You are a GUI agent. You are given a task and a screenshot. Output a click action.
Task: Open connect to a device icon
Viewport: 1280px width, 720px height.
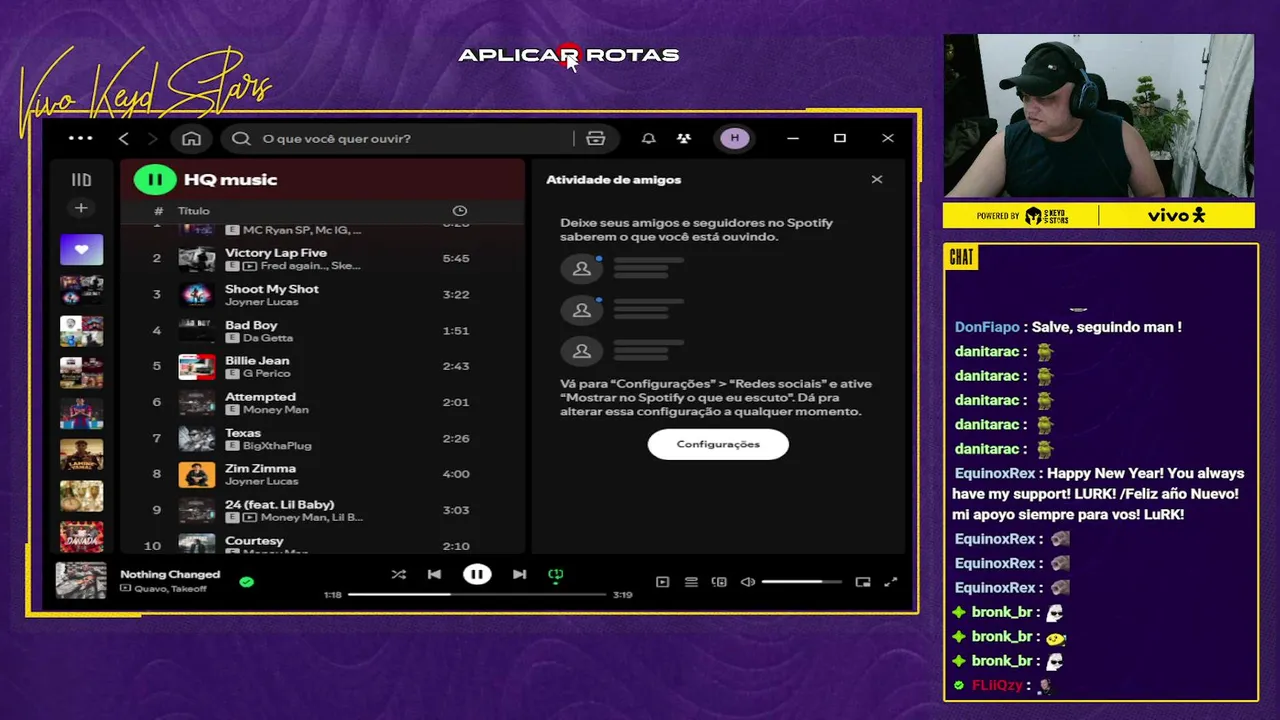tap(719, 582)
